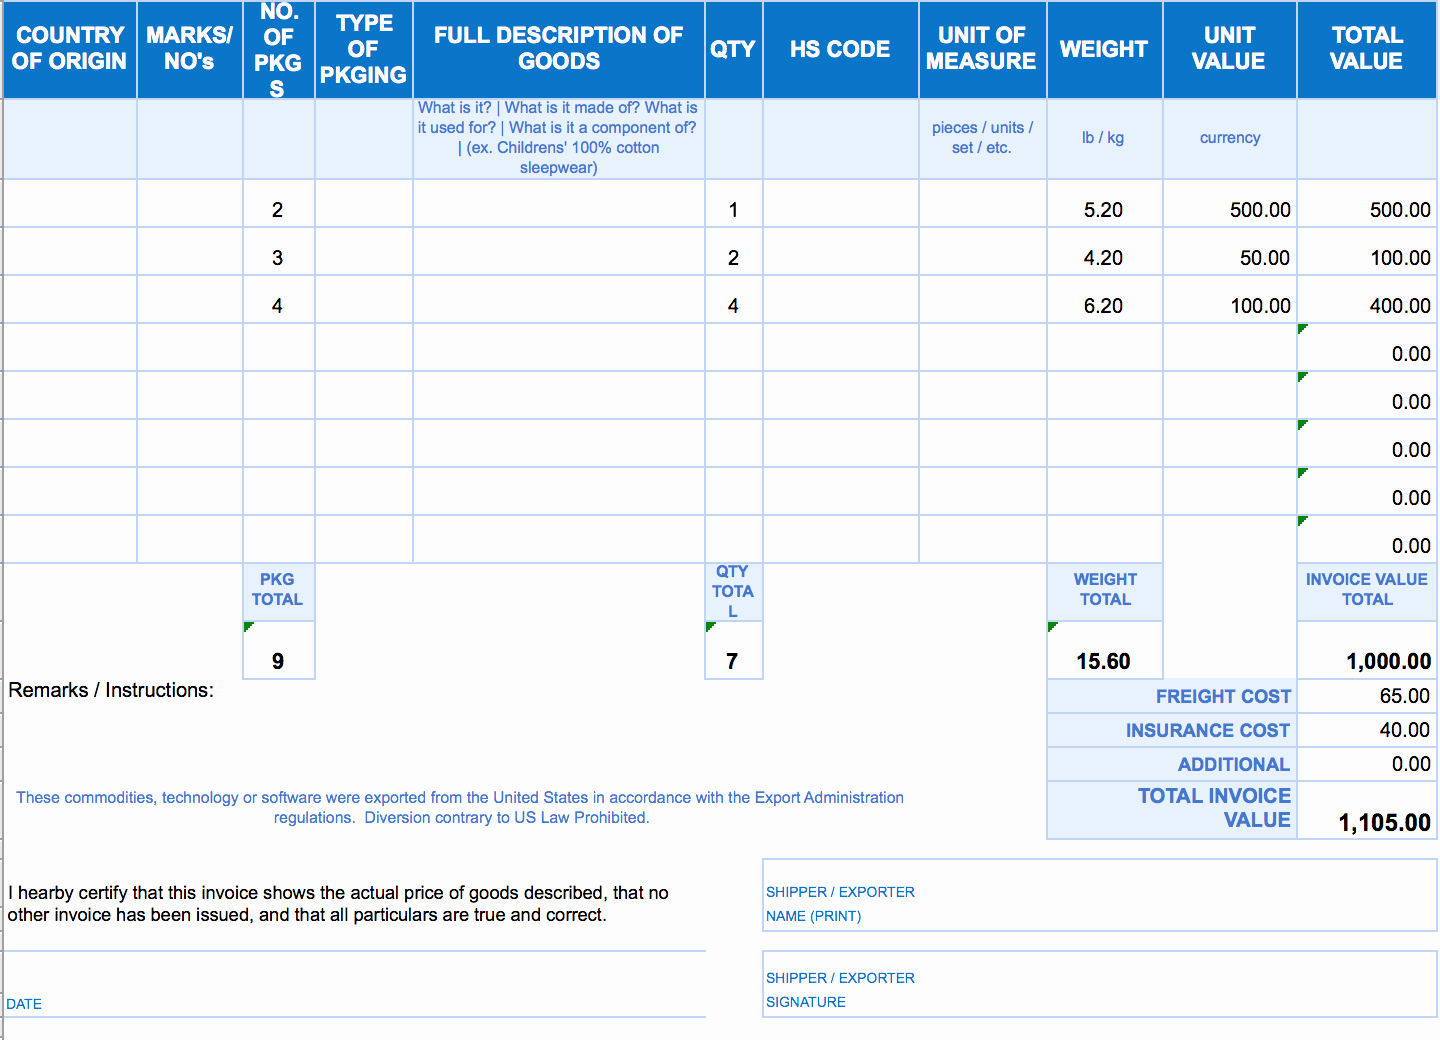Viewport: 1440px width, 1040px height.
Task: Click the INVOICE VALUE TOTAL label
Action: (x=1367, y=591)
